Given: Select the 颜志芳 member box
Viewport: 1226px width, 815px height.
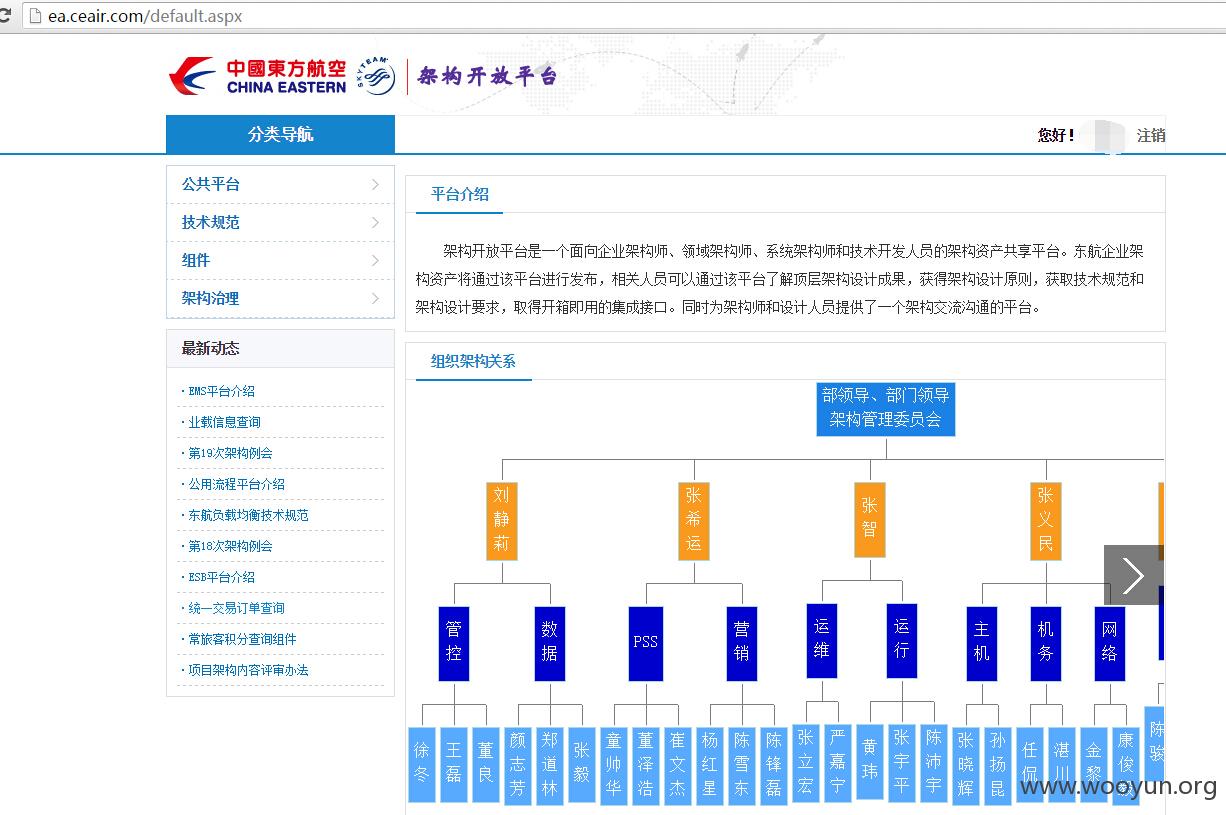Looking at the screenshot, I should tap(518, 766).
